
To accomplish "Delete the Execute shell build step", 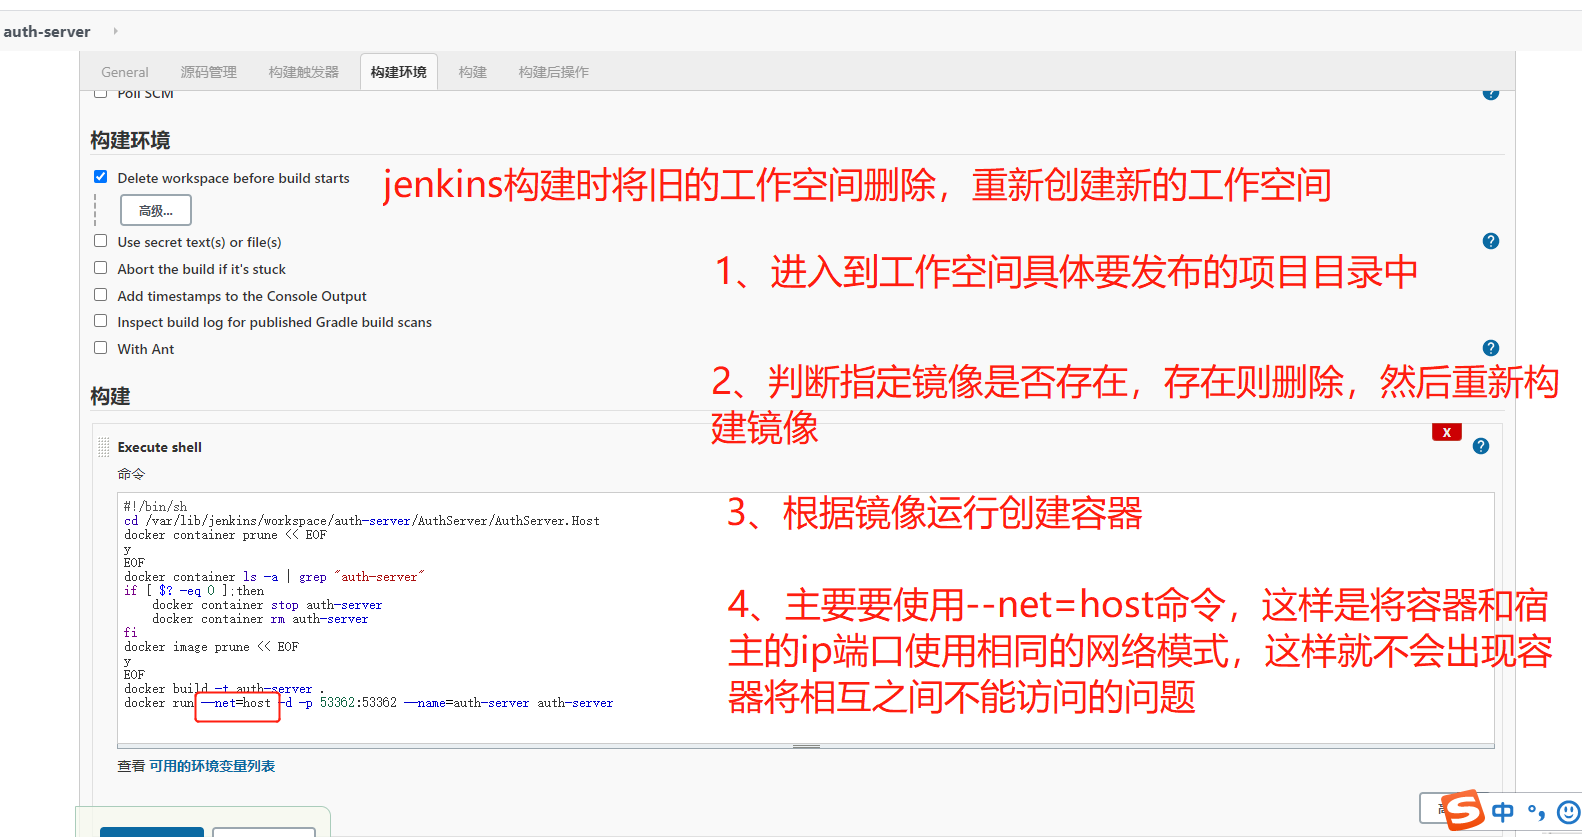I will point(1447,432).
